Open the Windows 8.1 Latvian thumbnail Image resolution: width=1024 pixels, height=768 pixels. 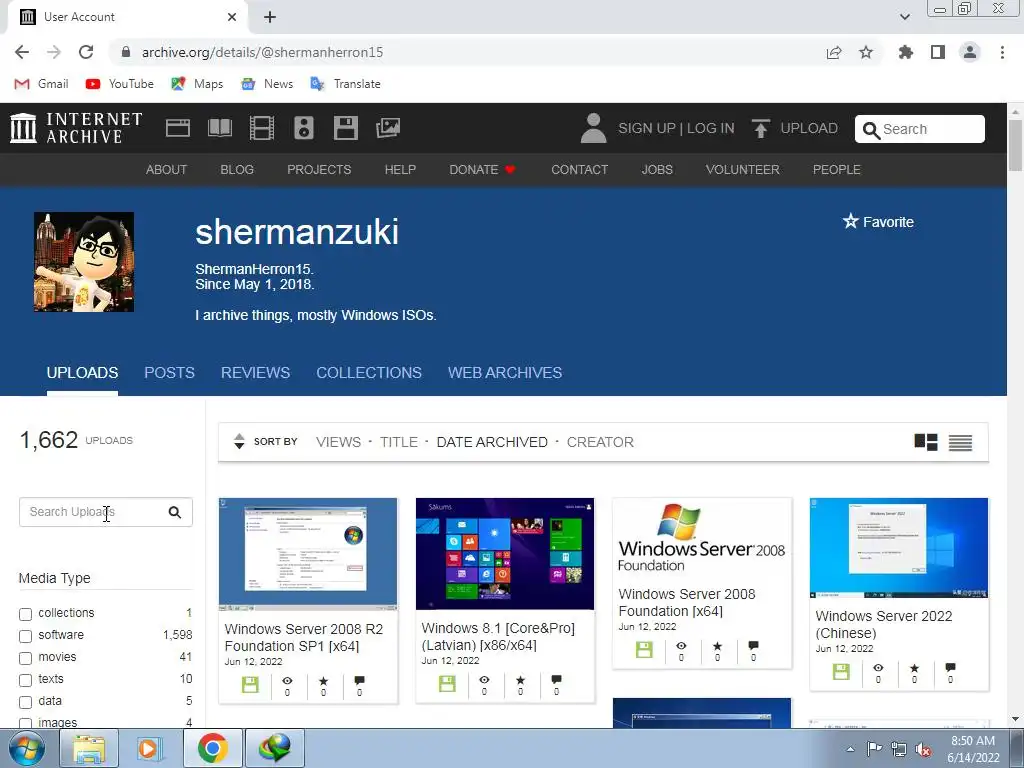[x=505, y=554]
